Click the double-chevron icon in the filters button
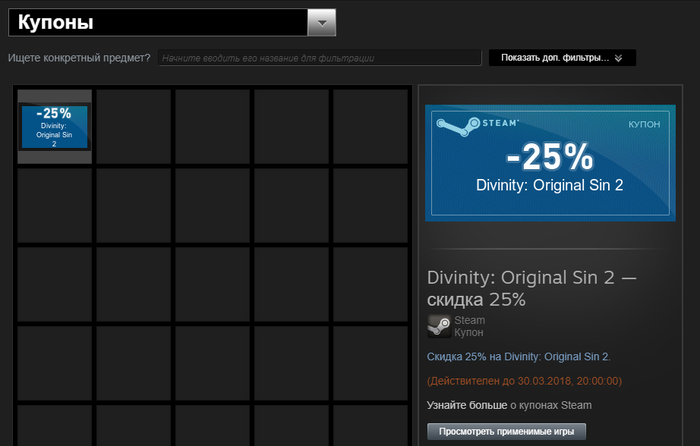Screen dimensions: 700x446 click(x=618, y=58)
